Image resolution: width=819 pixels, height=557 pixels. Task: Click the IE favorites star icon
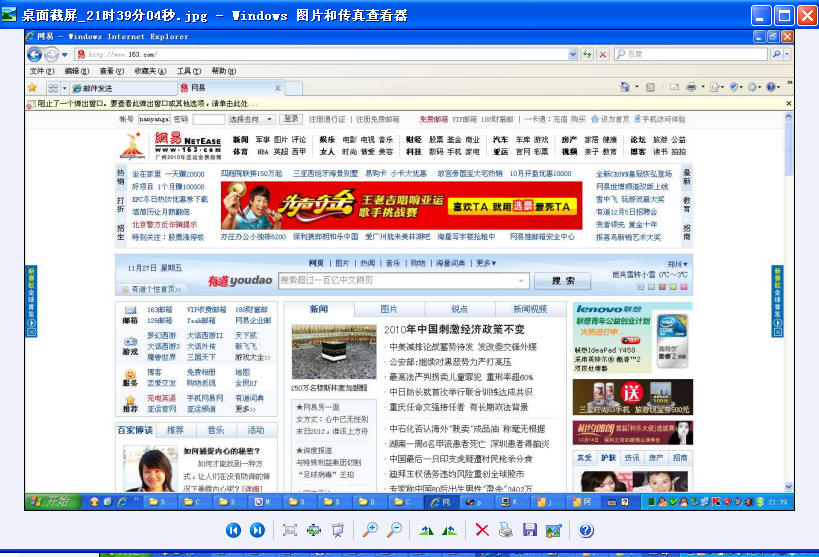point(32,88)
